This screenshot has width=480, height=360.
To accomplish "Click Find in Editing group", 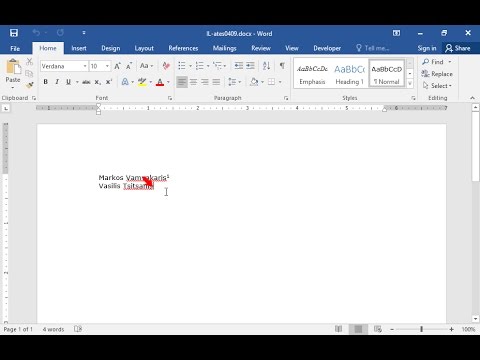I will tap(433, 62).
